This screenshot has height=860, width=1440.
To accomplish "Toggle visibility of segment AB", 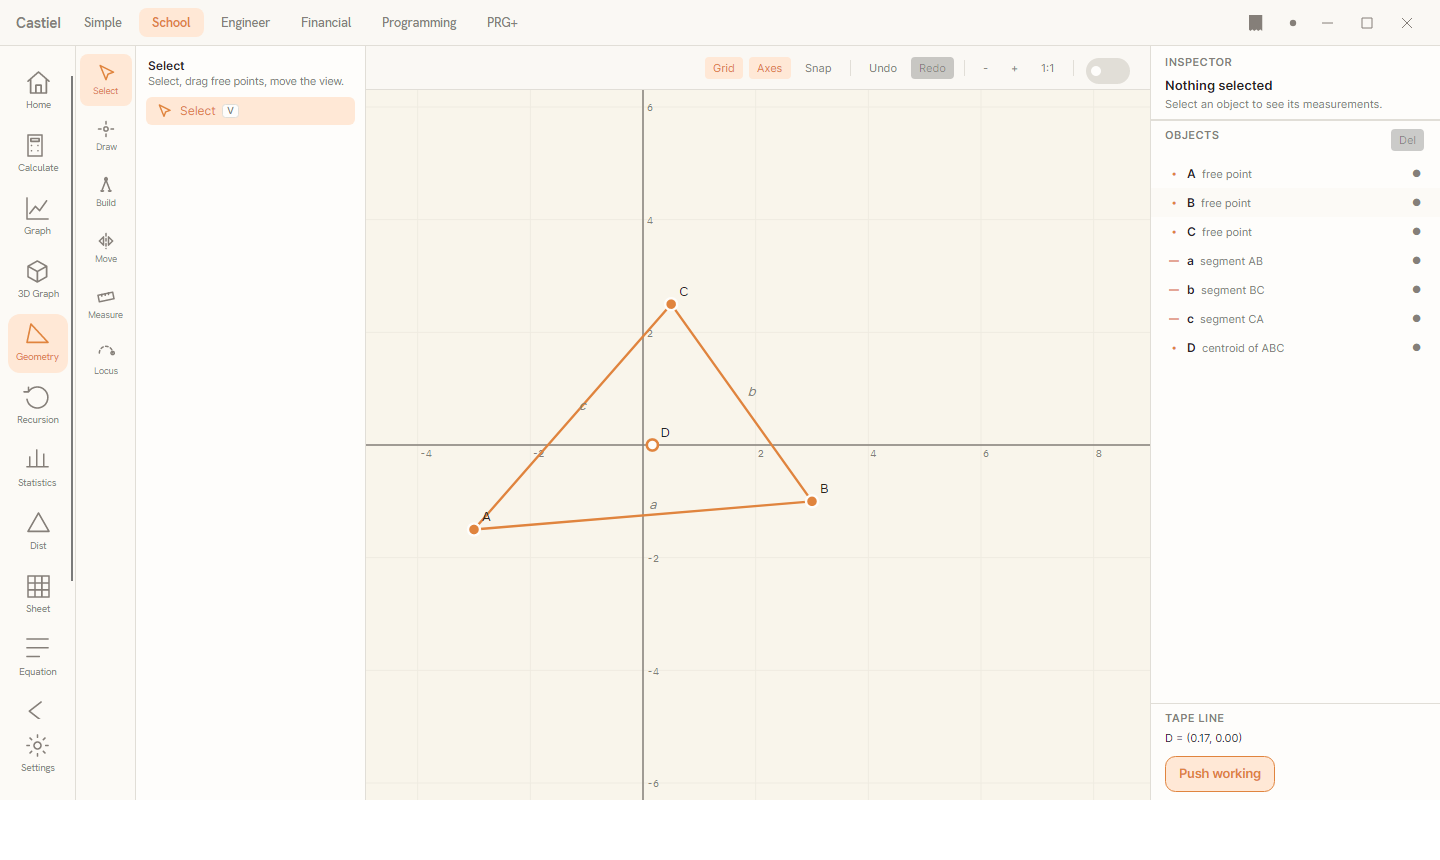I will point(1416,261).
